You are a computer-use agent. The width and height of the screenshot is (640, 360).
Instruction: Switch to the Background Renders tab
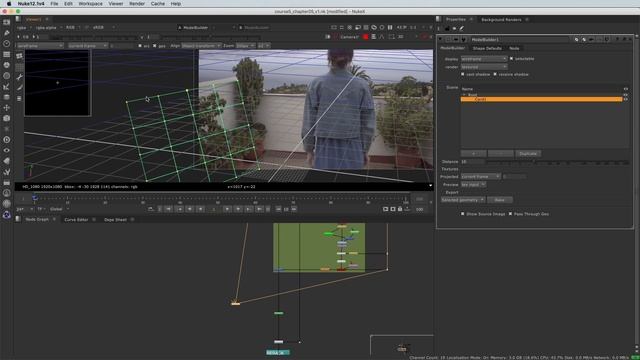pyautogui.click(x=501, y=20)
